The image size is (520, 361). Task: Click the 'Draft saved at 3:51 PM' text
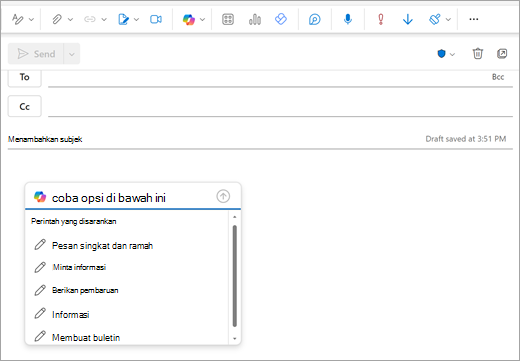(466, 139)
